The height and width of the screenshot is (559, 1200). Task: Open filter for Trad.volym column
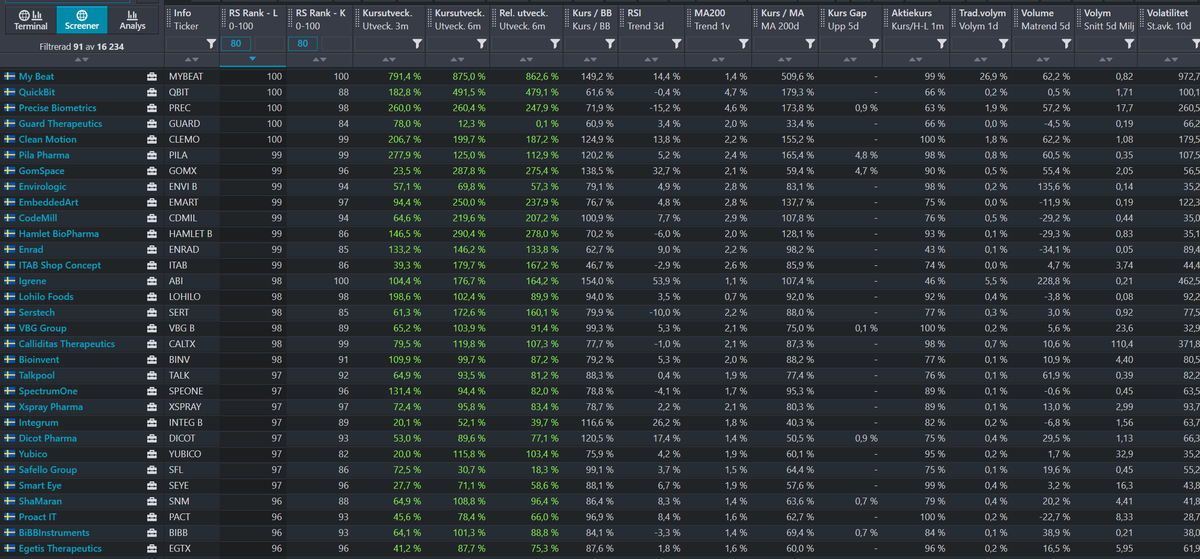pos(1002,44)
